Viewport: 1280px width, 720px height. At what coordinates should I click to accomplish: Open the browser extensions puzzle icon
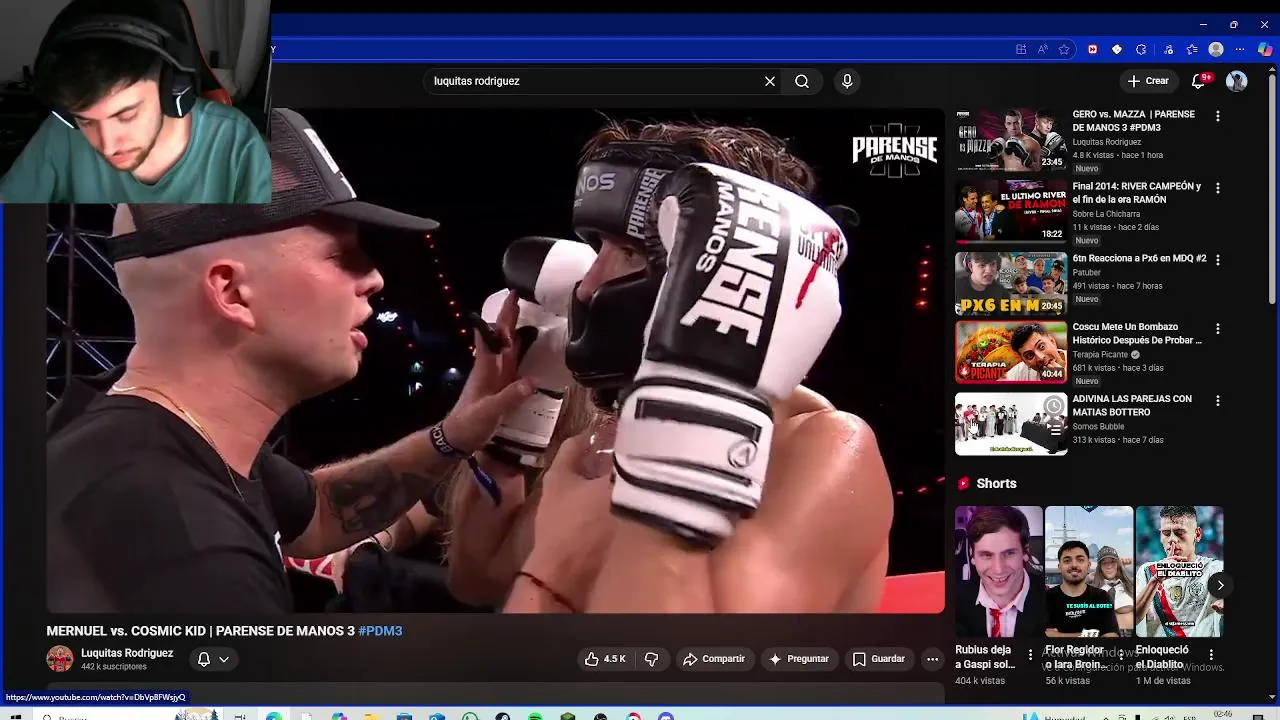(1141, 49)
